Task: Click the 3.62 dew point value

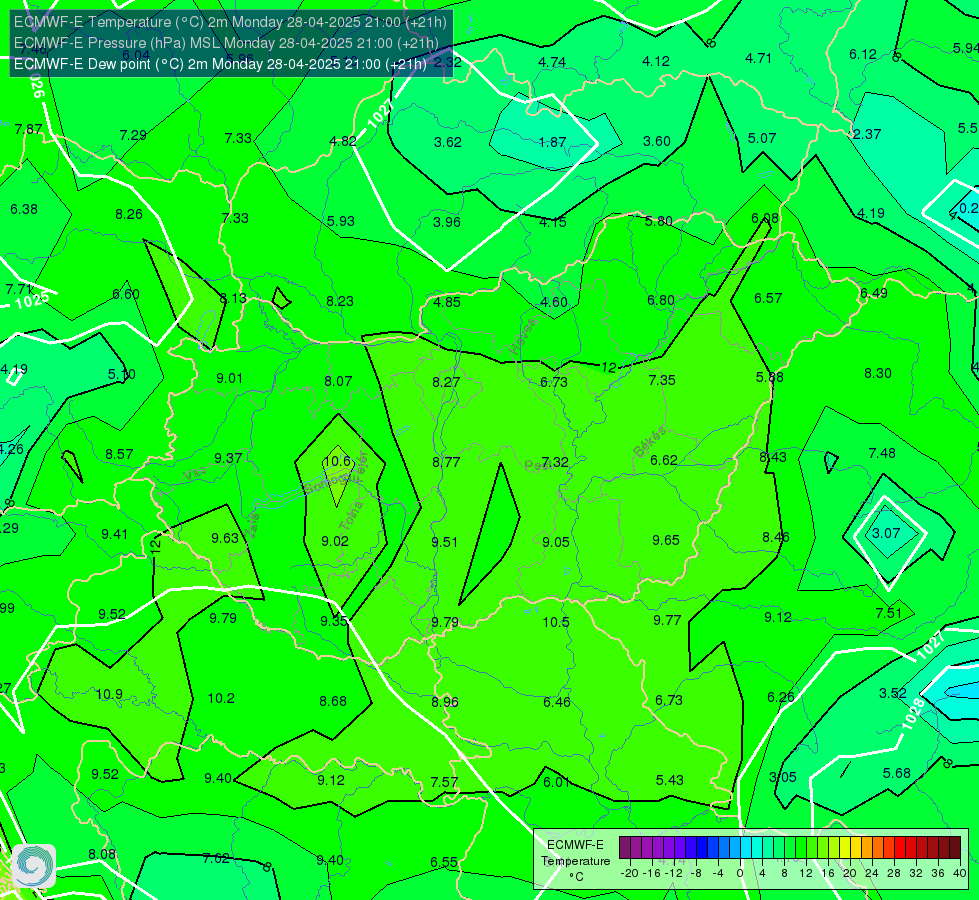Action: (448, 142)
